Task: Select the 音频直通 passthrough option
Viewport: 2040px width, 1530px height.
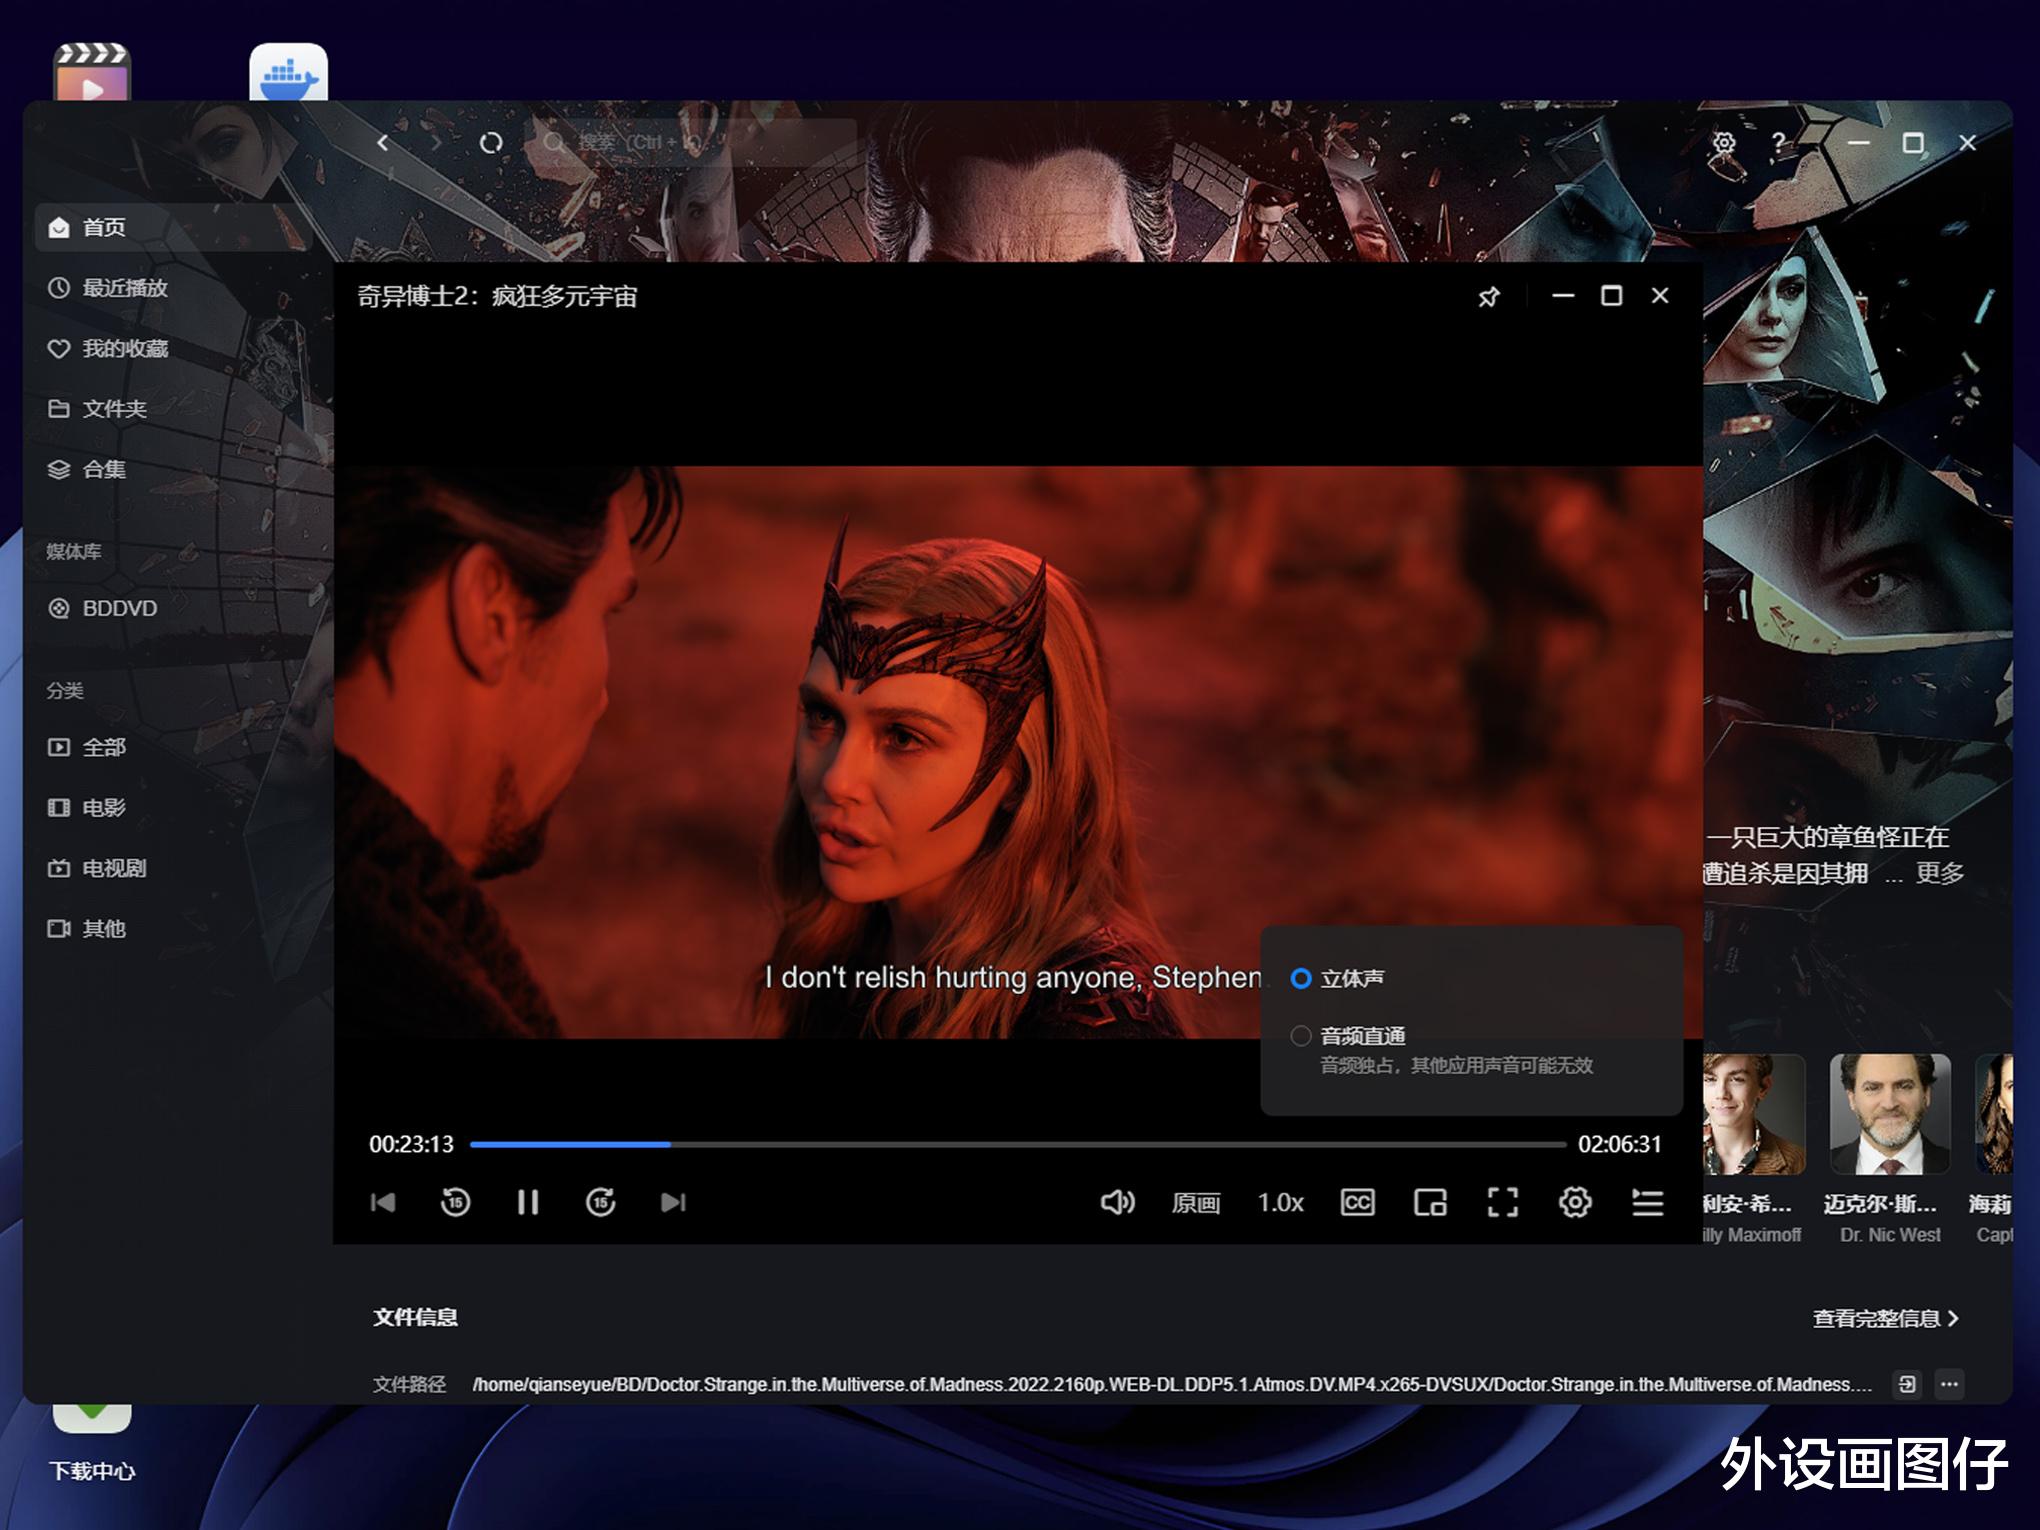Action: [x=1301, y=1036]
